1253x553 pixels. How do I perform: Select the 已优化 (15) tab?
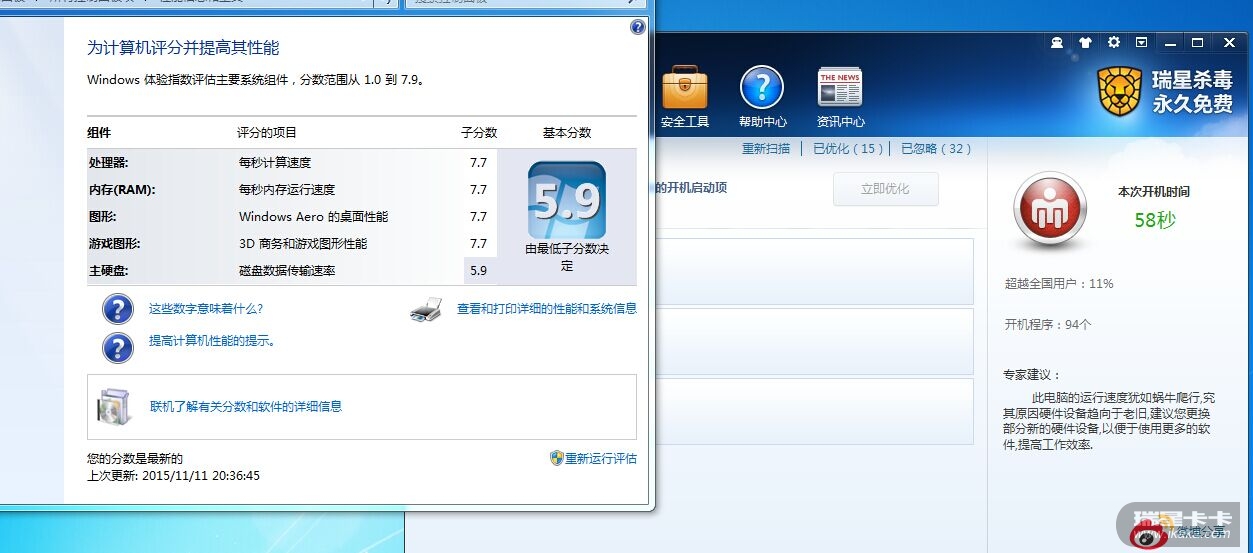848,149
